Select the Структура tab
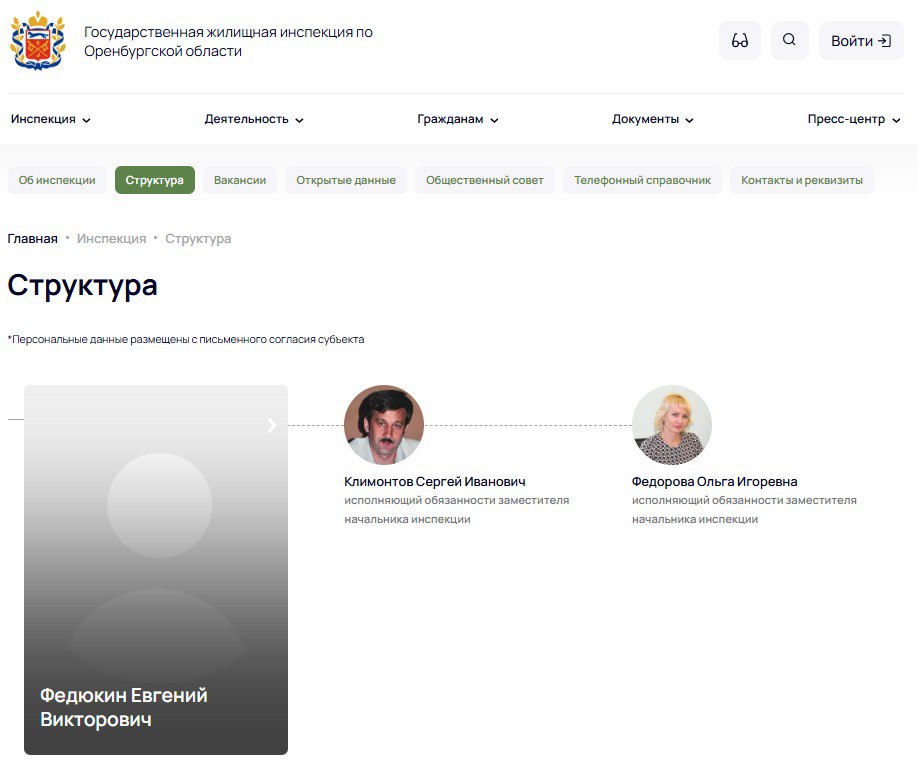The width and height of the screenshot is (918, 769). 155,180
